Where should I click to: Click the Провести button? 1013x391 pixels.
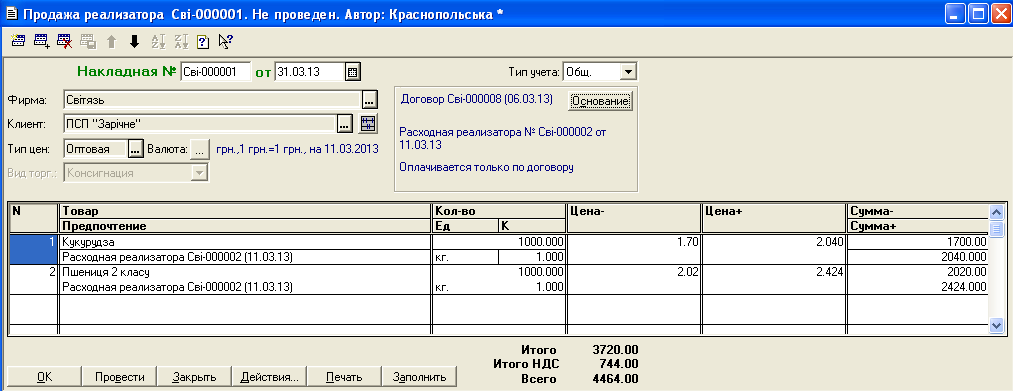pos(119,377)
